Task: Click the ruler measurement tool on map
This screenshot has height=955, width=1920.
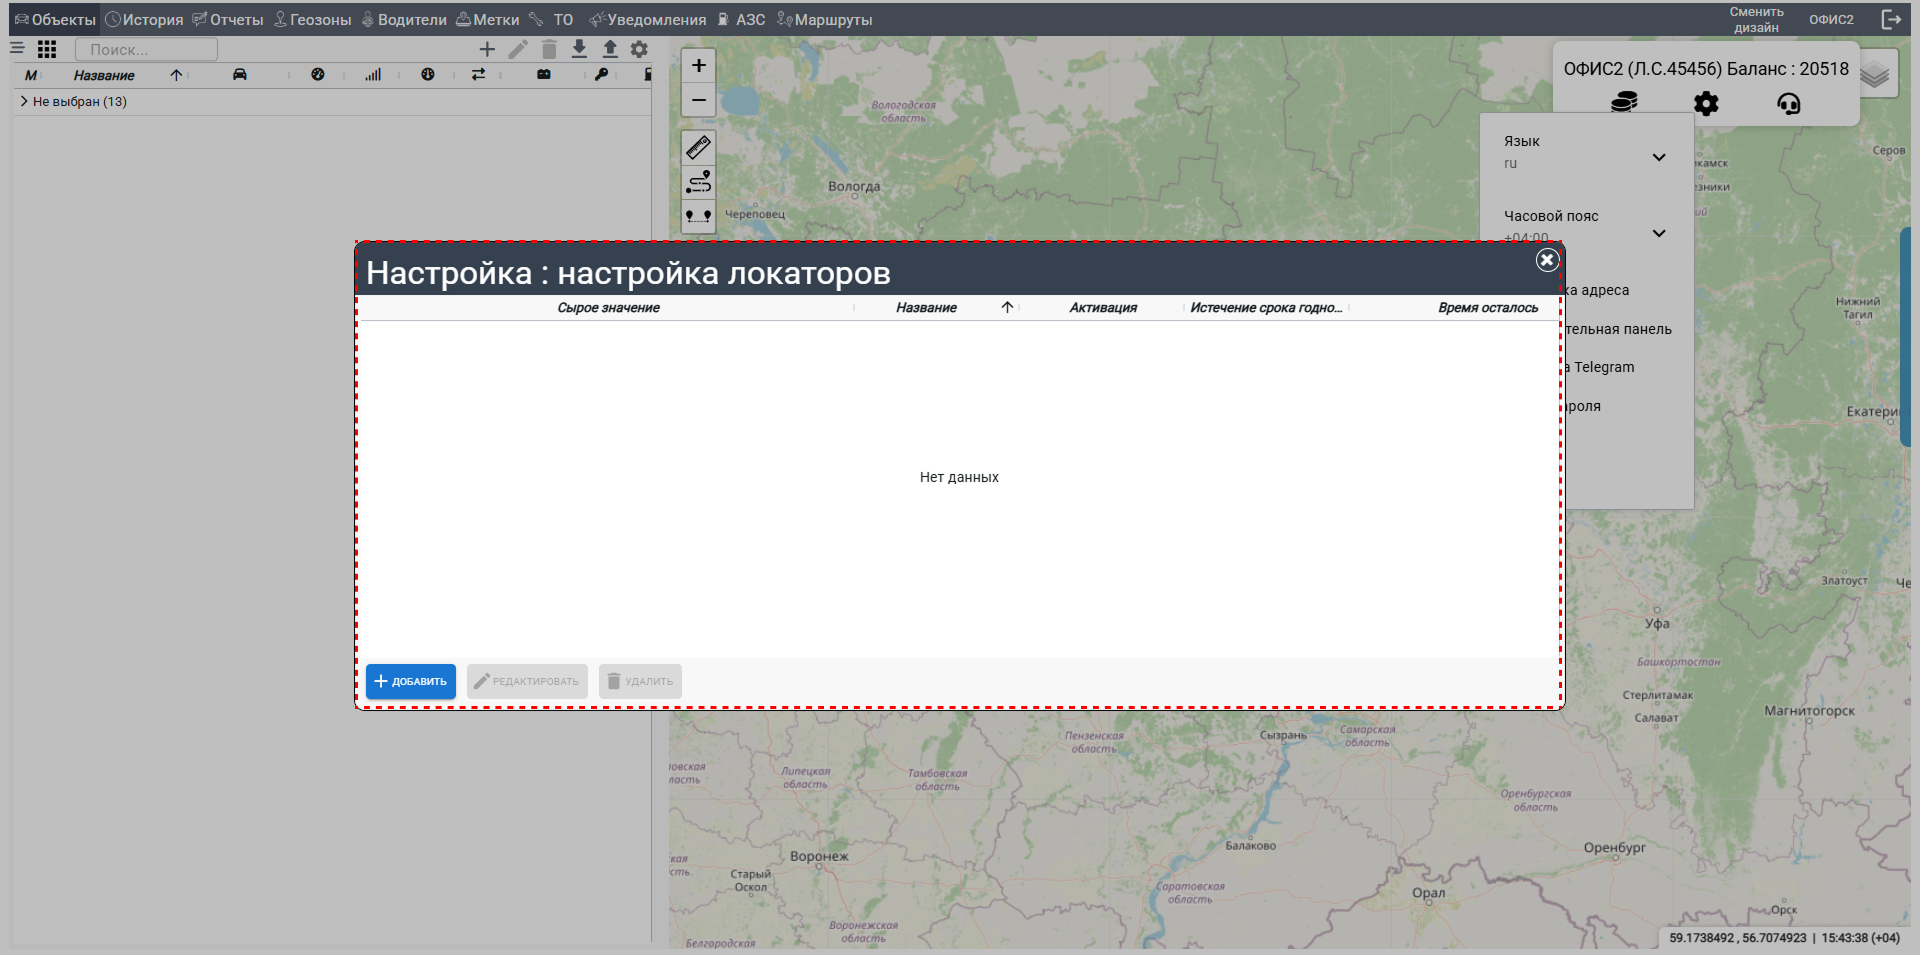Action: point(698,148)
